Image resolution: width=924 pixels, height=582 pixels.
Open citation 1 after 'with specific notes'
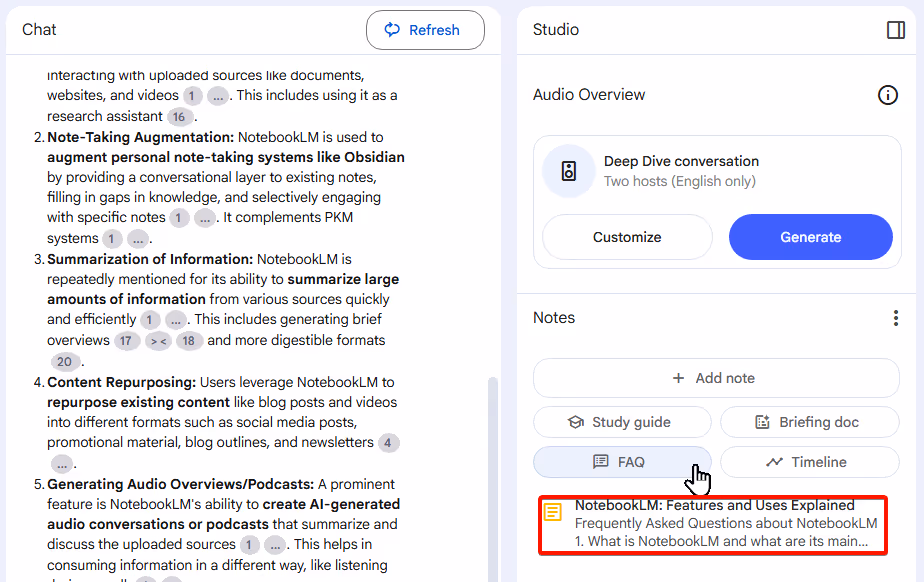tap(179, 218)
